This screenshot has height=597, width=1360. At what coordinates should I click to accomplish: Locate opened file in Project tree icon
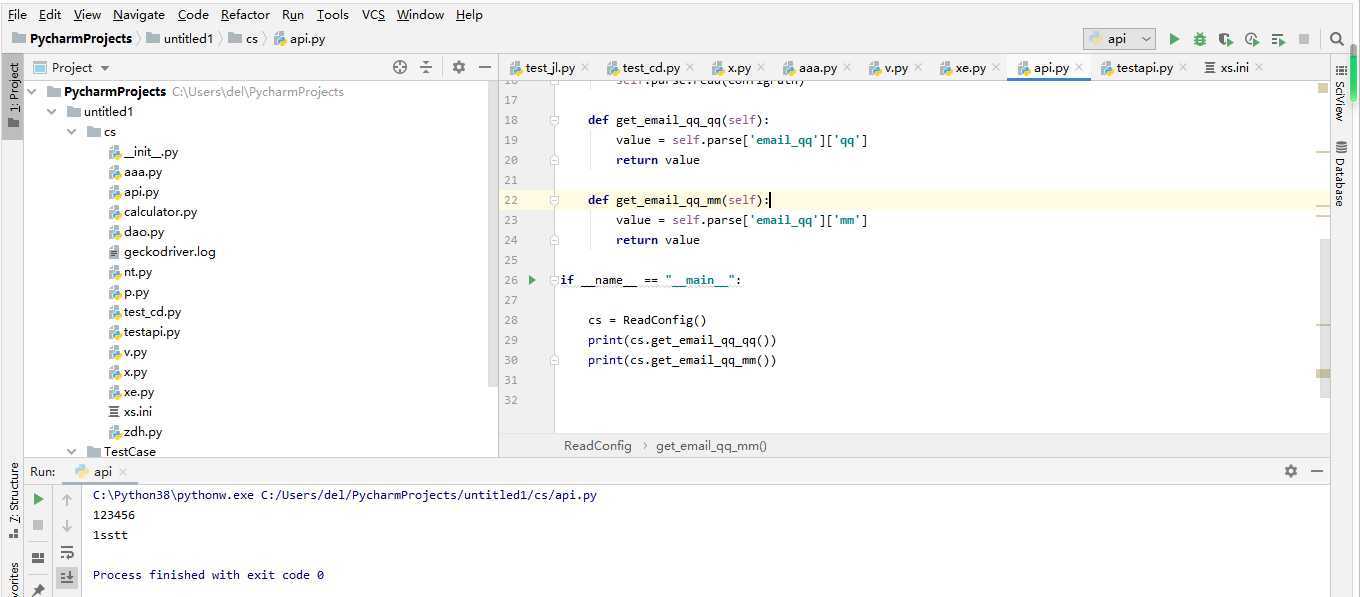point(400,67)
